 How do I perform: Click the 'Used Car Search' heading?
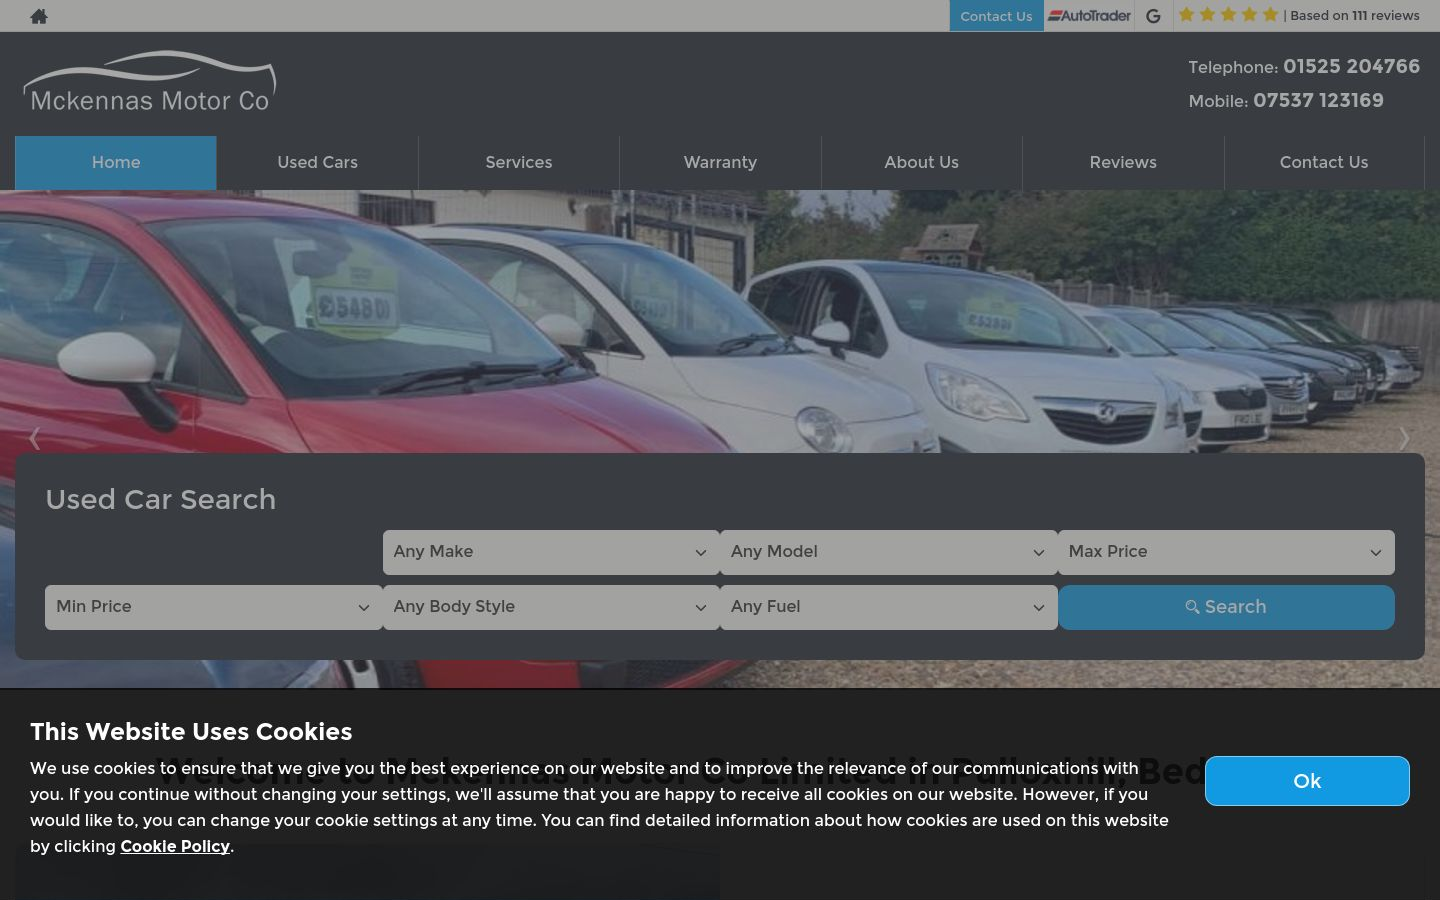point(161,499)
